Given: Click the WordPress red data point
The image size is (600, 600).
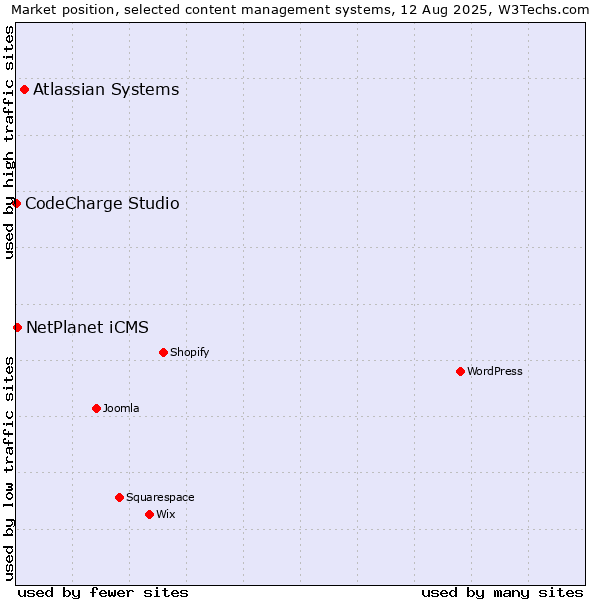Looking at the screenshot, I should click(x=460, y=371).
